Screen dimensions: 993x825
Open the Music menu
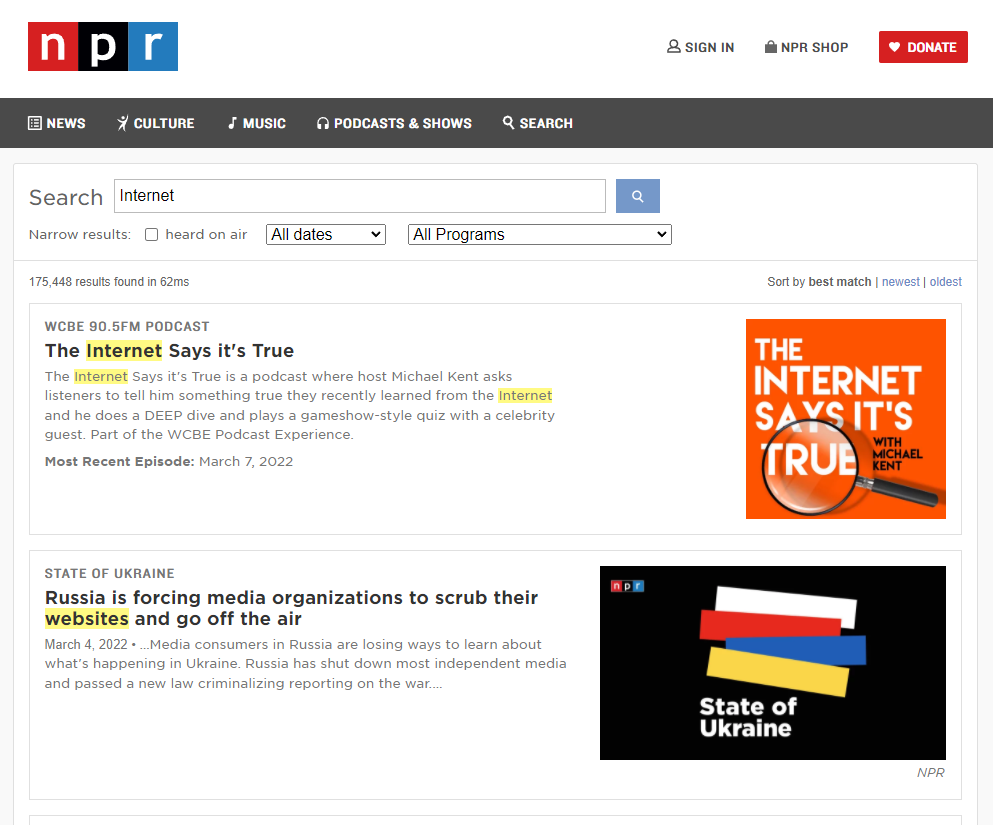tap(257, 123)
